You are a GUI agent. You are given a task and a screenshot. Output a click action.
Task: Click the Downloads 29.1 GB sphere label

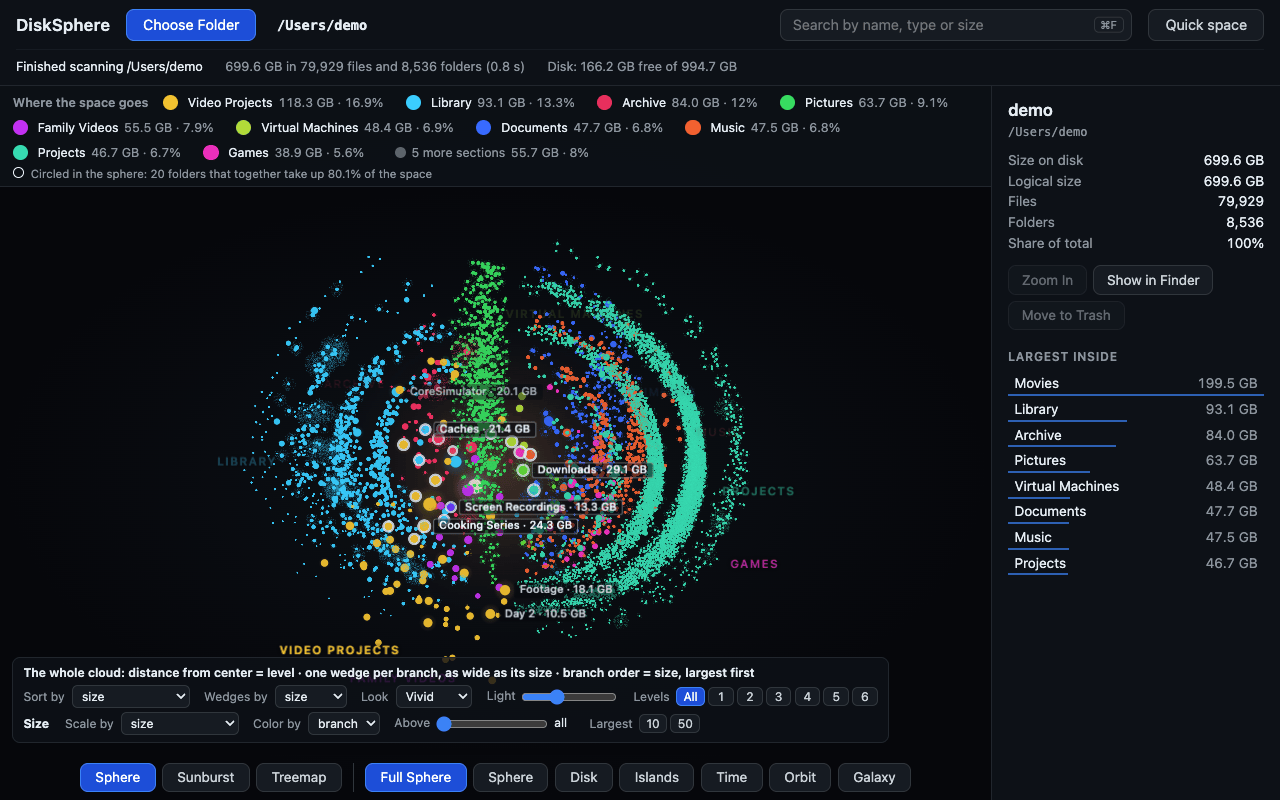click(x=592, y=470)
